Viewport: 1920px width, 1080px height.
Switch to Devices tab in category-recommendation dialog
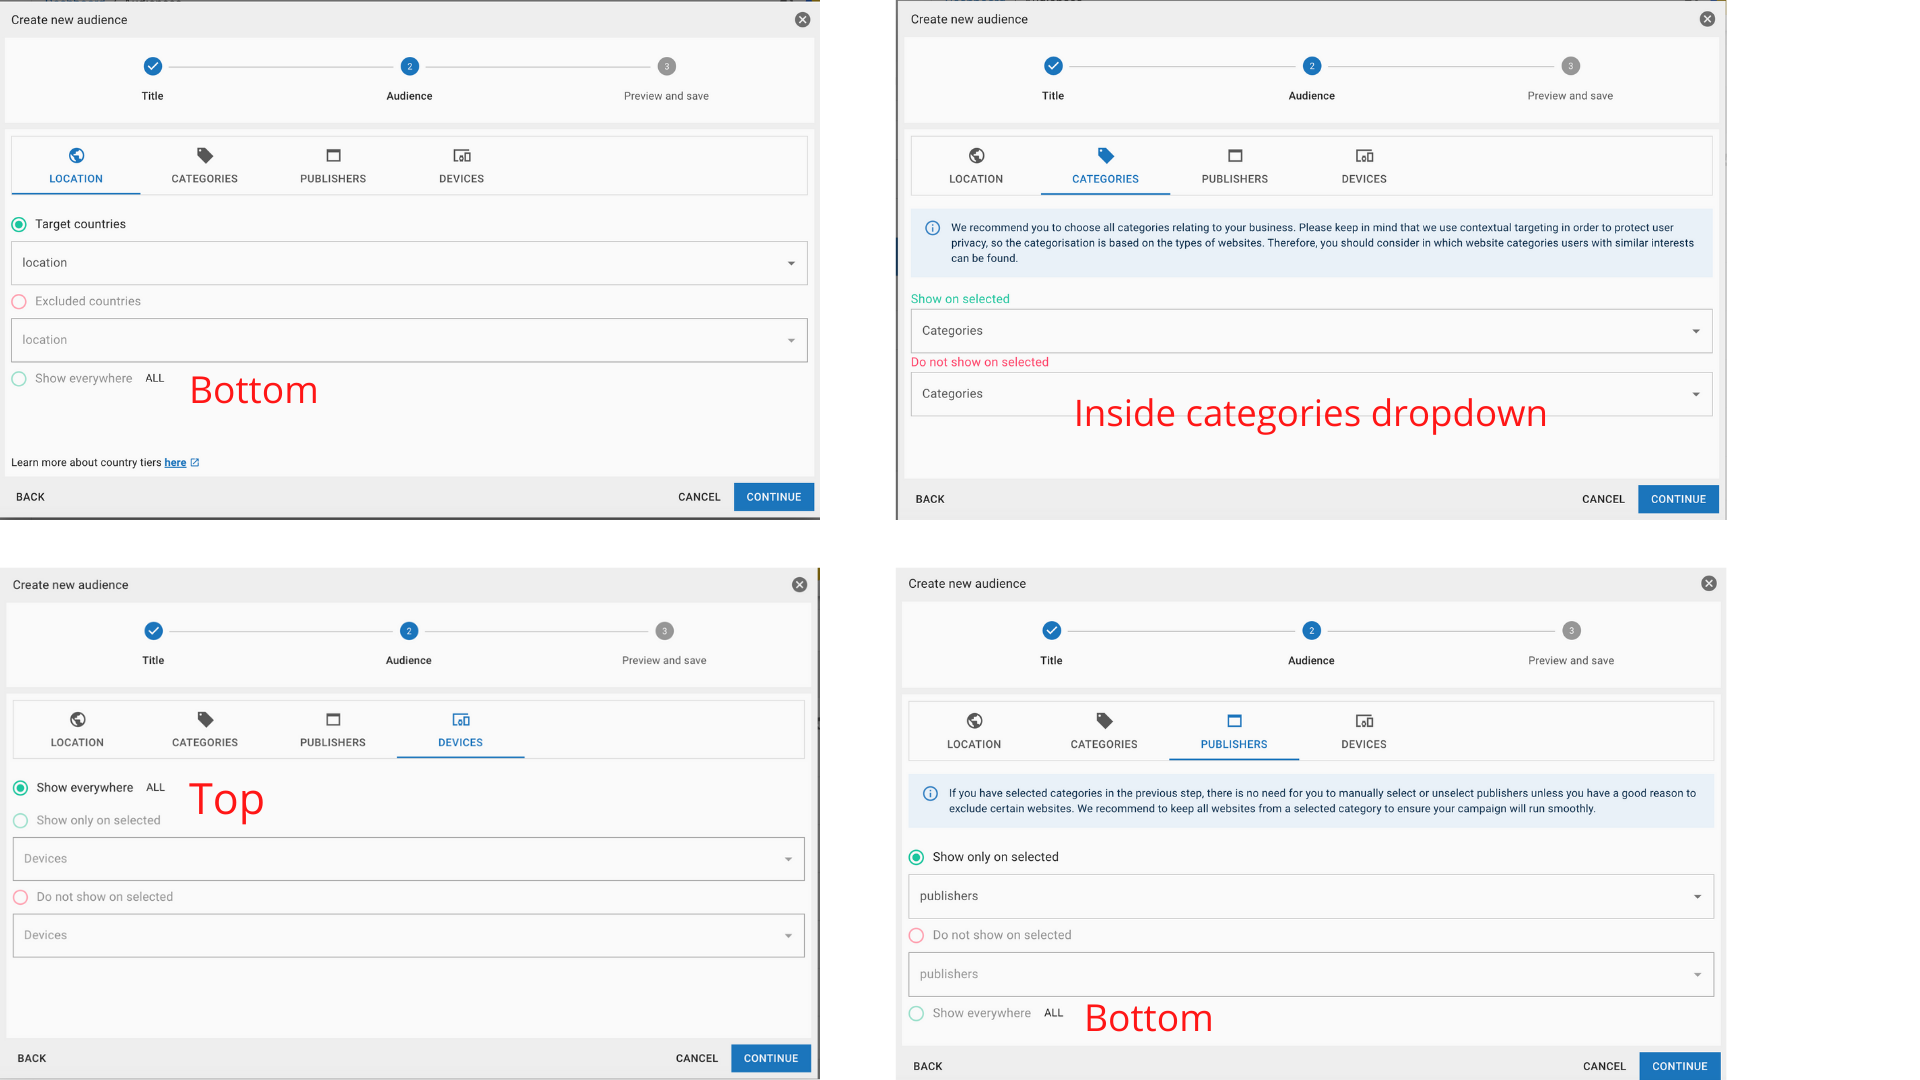pos(1363,165)
